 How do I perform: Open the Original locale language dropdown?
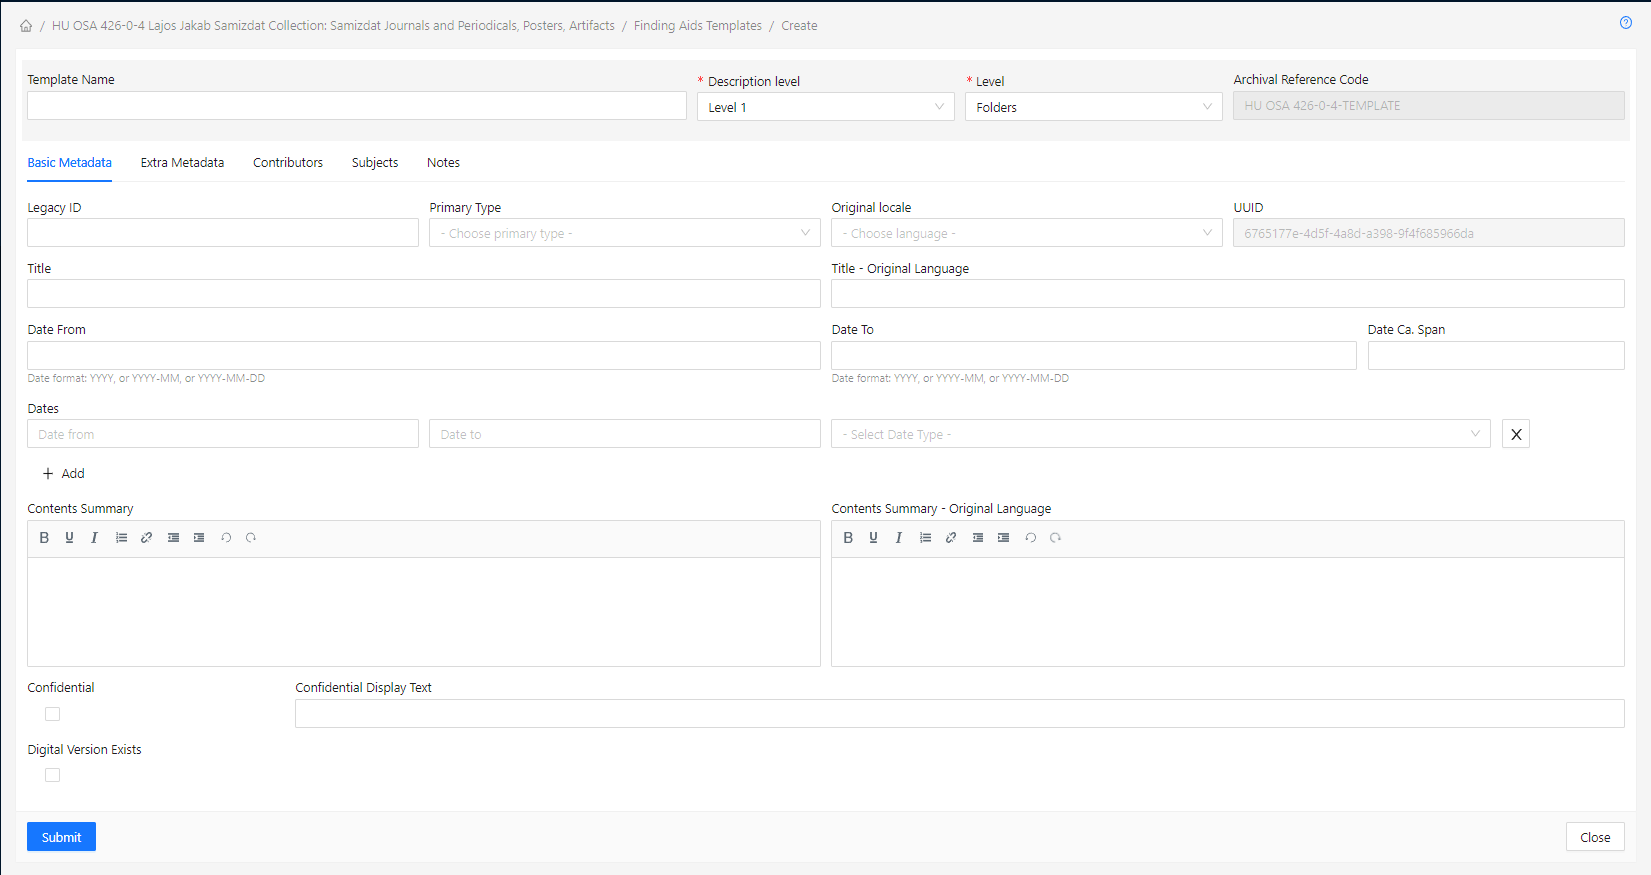coord(1027,233)
